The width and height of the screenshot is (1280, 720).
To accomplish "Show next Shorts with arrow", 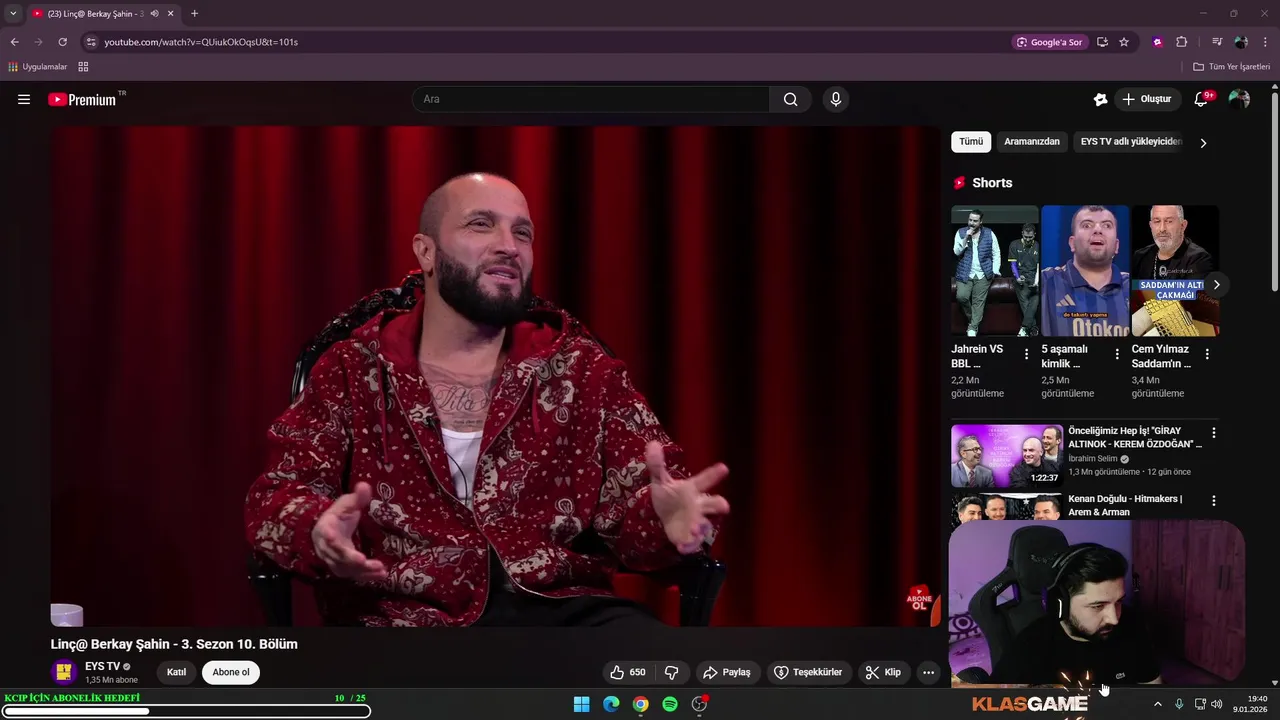I will (x=1216, y=285).
